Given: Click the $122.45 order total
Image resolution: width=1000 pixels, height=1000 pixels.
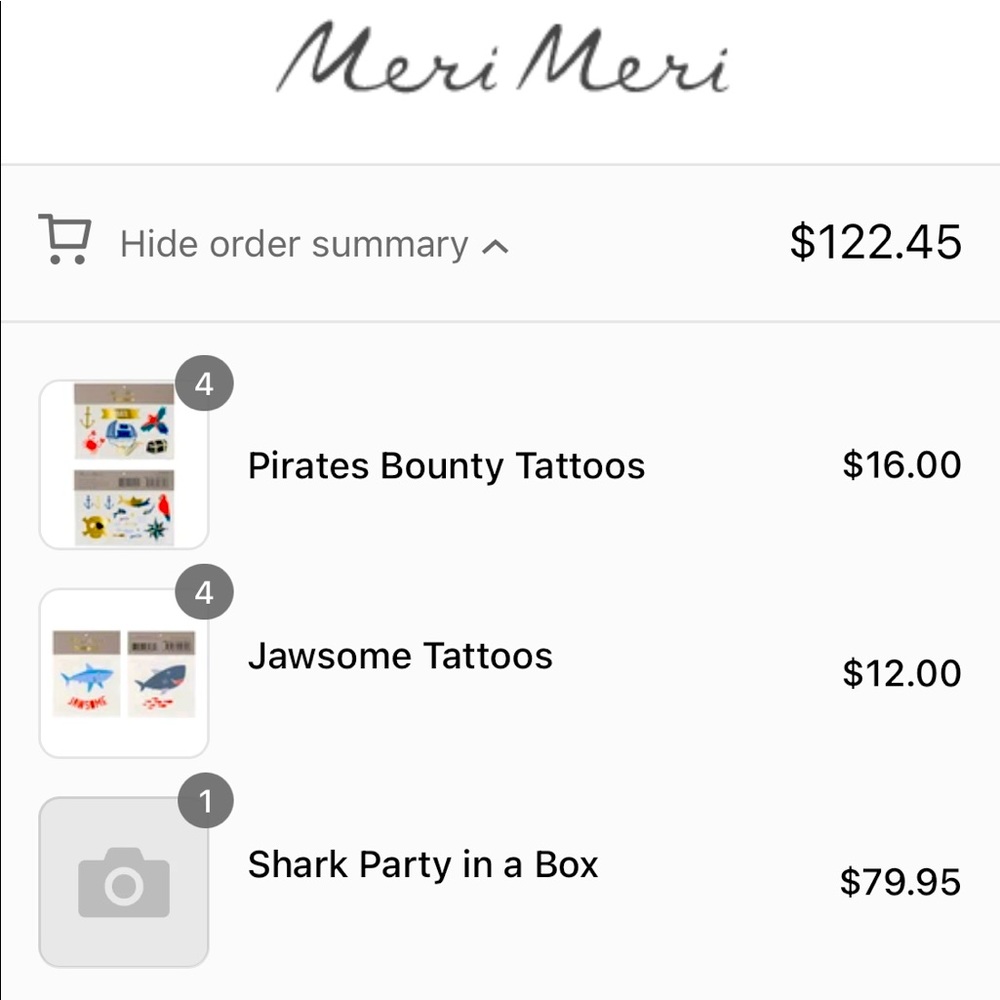Looking at the screenshot, I should click(877, 241).
